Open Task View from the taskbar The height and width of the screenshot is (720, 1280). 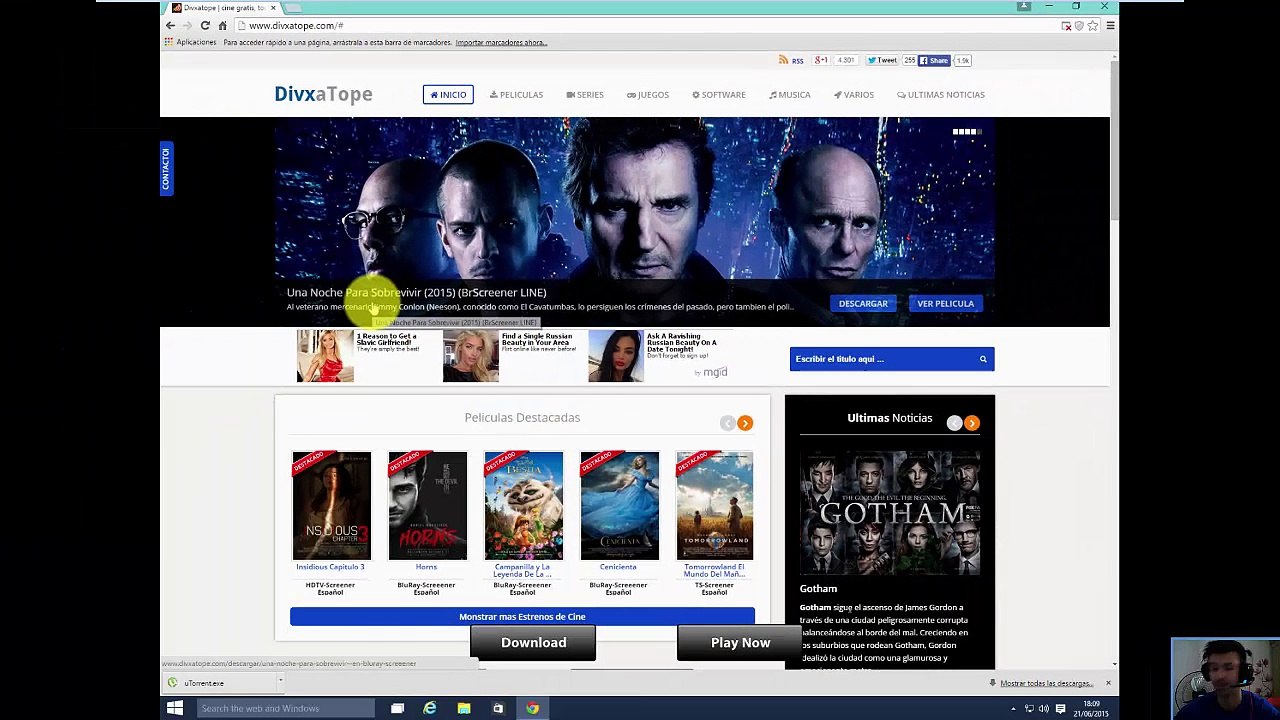[x=397, y=708]
